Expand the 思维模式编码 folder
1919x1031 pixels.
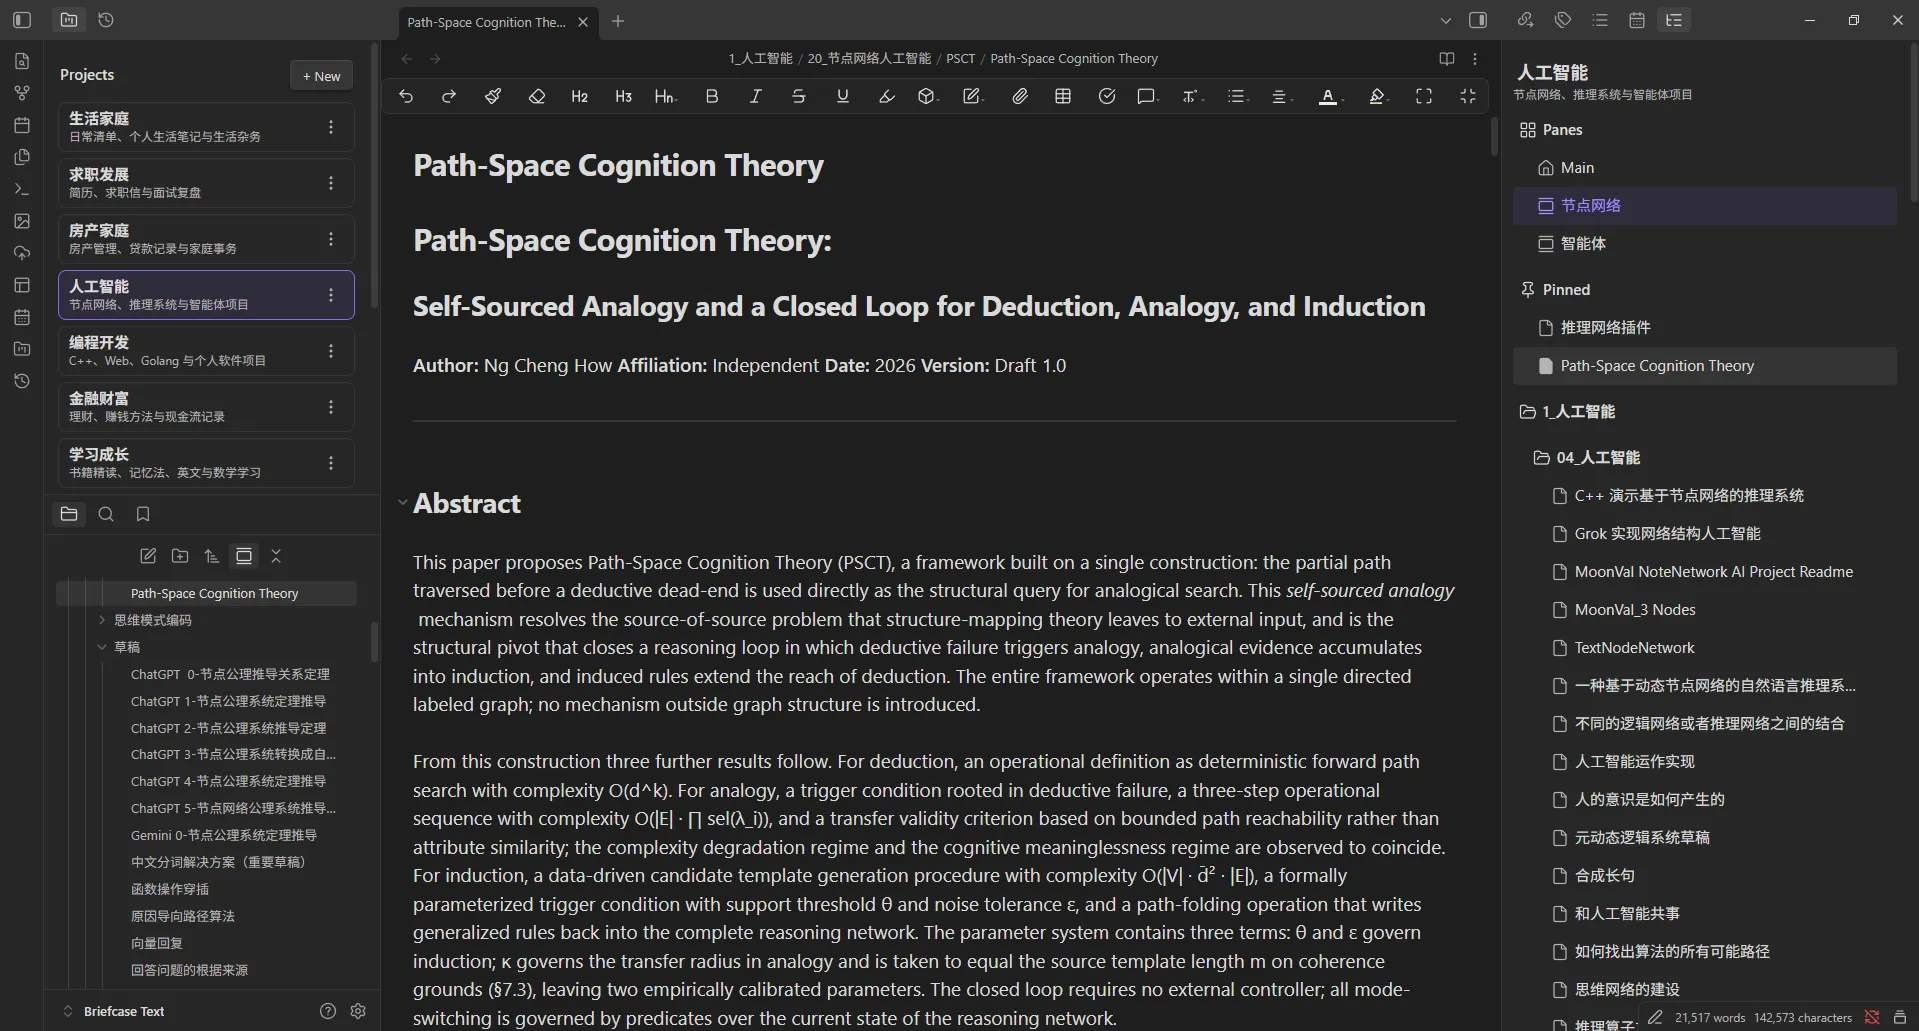coord(102,620)
